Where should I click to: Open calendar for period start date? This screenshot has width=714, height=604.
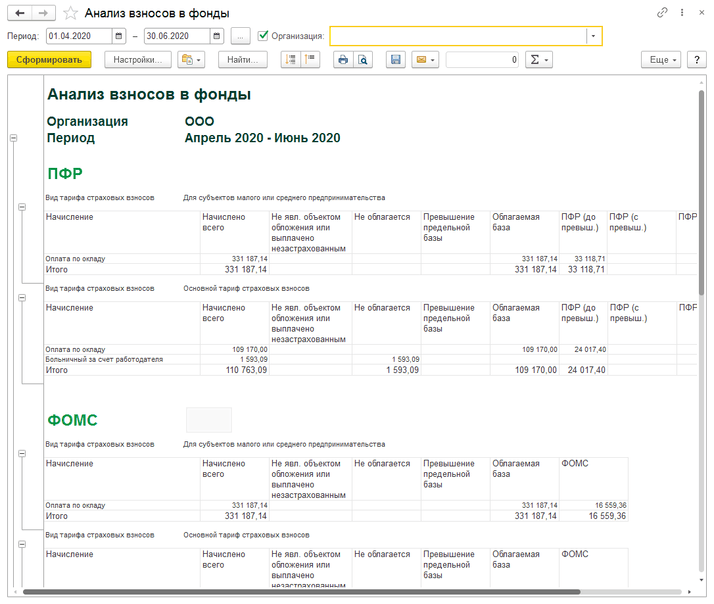(119, 36)
